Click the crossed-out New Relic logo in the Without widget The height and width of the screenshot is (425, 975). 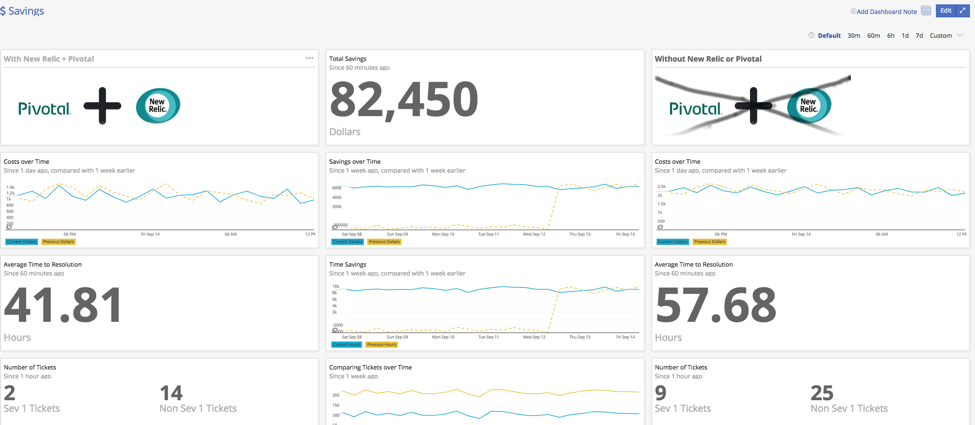click(x=809, y=107)
